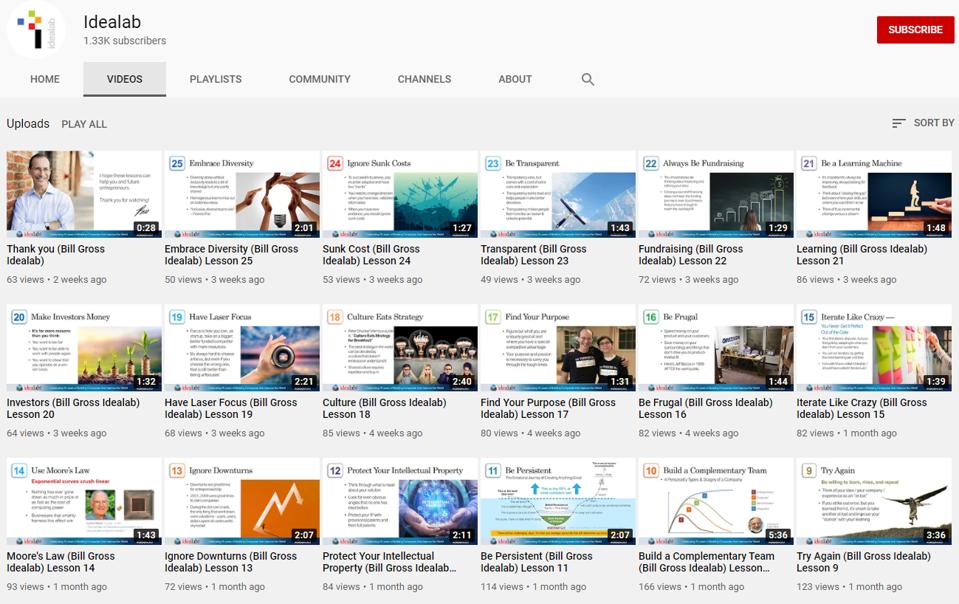Open the channel search icon
This screenshot has height=604, width=959.
click(588, 79)
